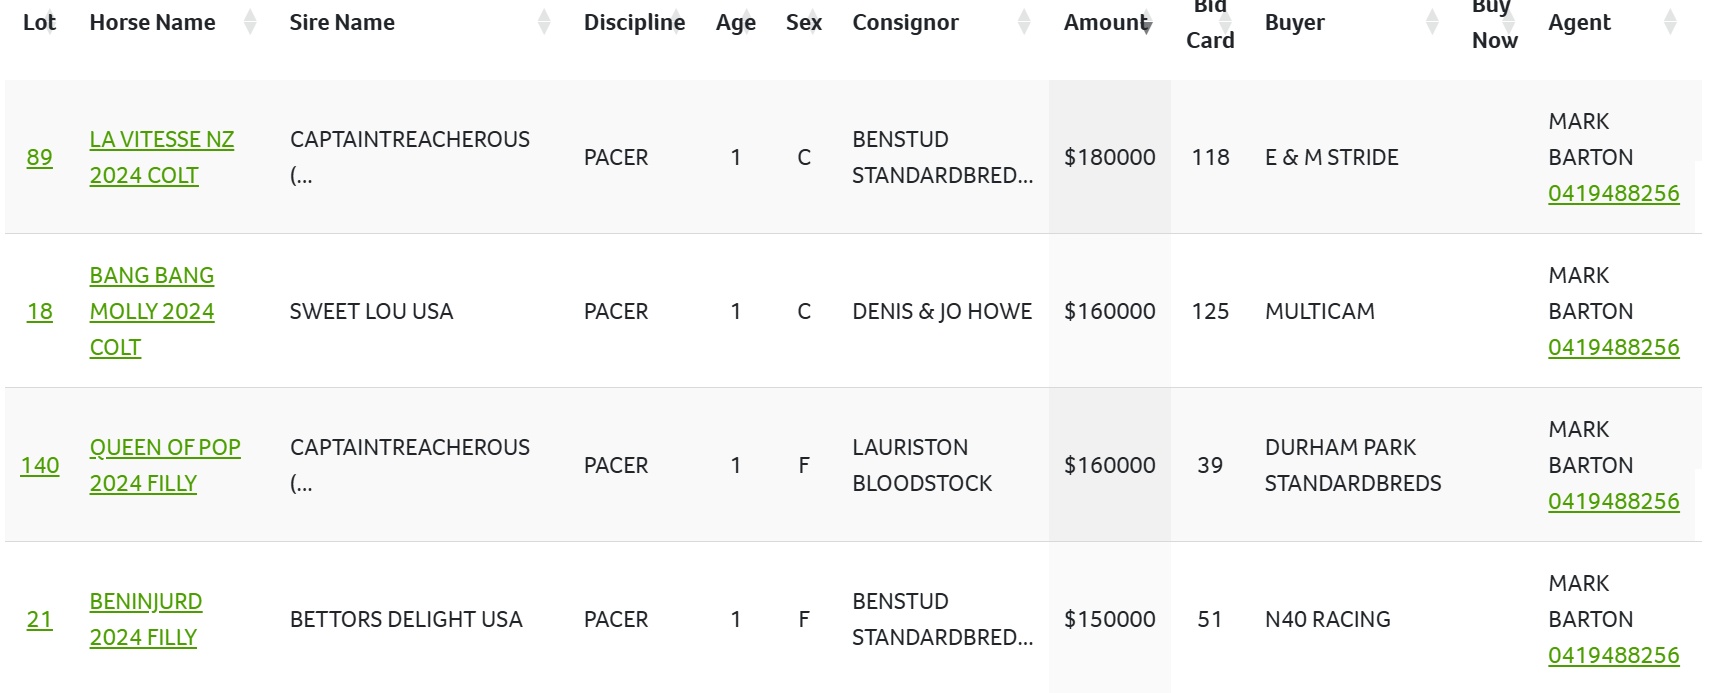Click phone number in N40 Racing row
The width and height of the screenshot is (1723, 693).
[x=1613, y=656]
